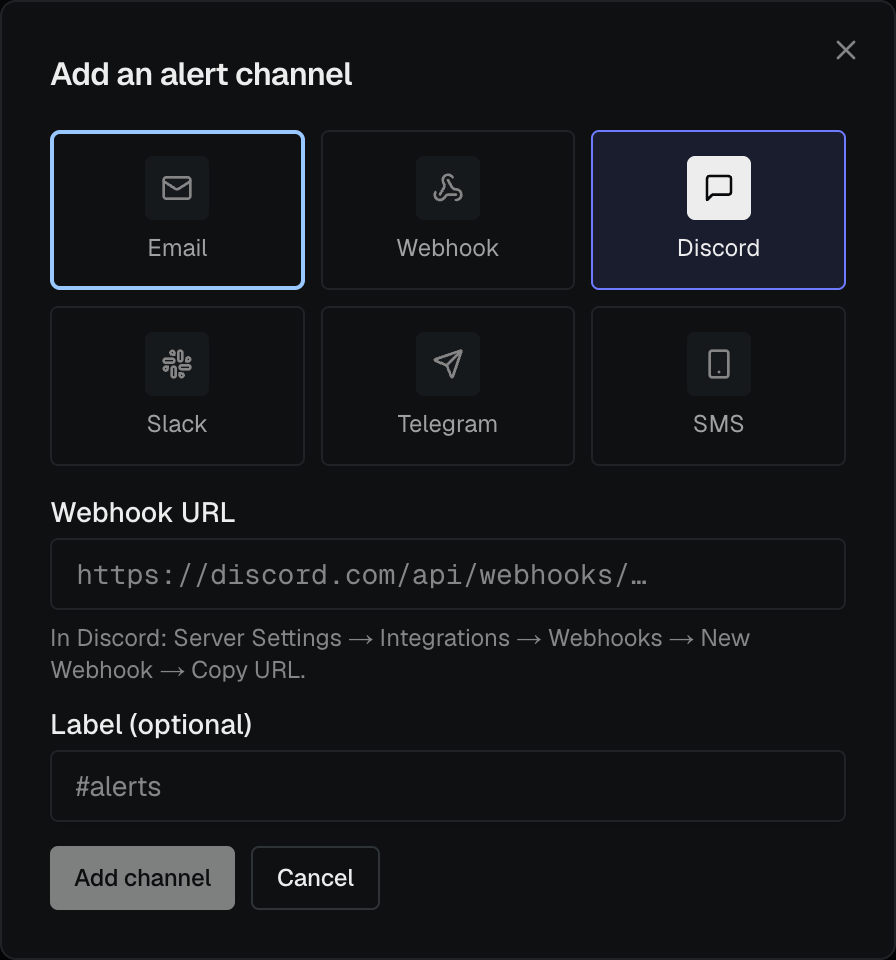Select the Email envelope channel card

pos(177,210)
